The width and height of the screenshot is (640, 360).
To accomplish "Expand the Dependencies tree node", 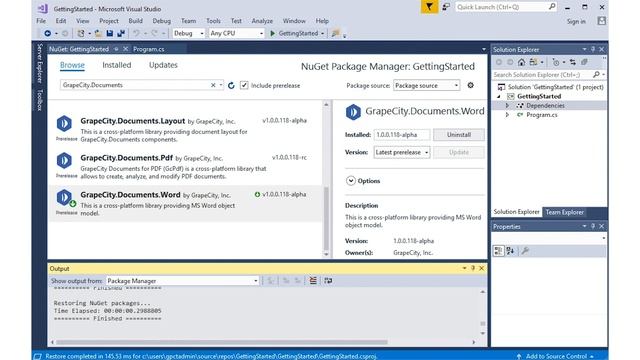I will click(507, 105).
